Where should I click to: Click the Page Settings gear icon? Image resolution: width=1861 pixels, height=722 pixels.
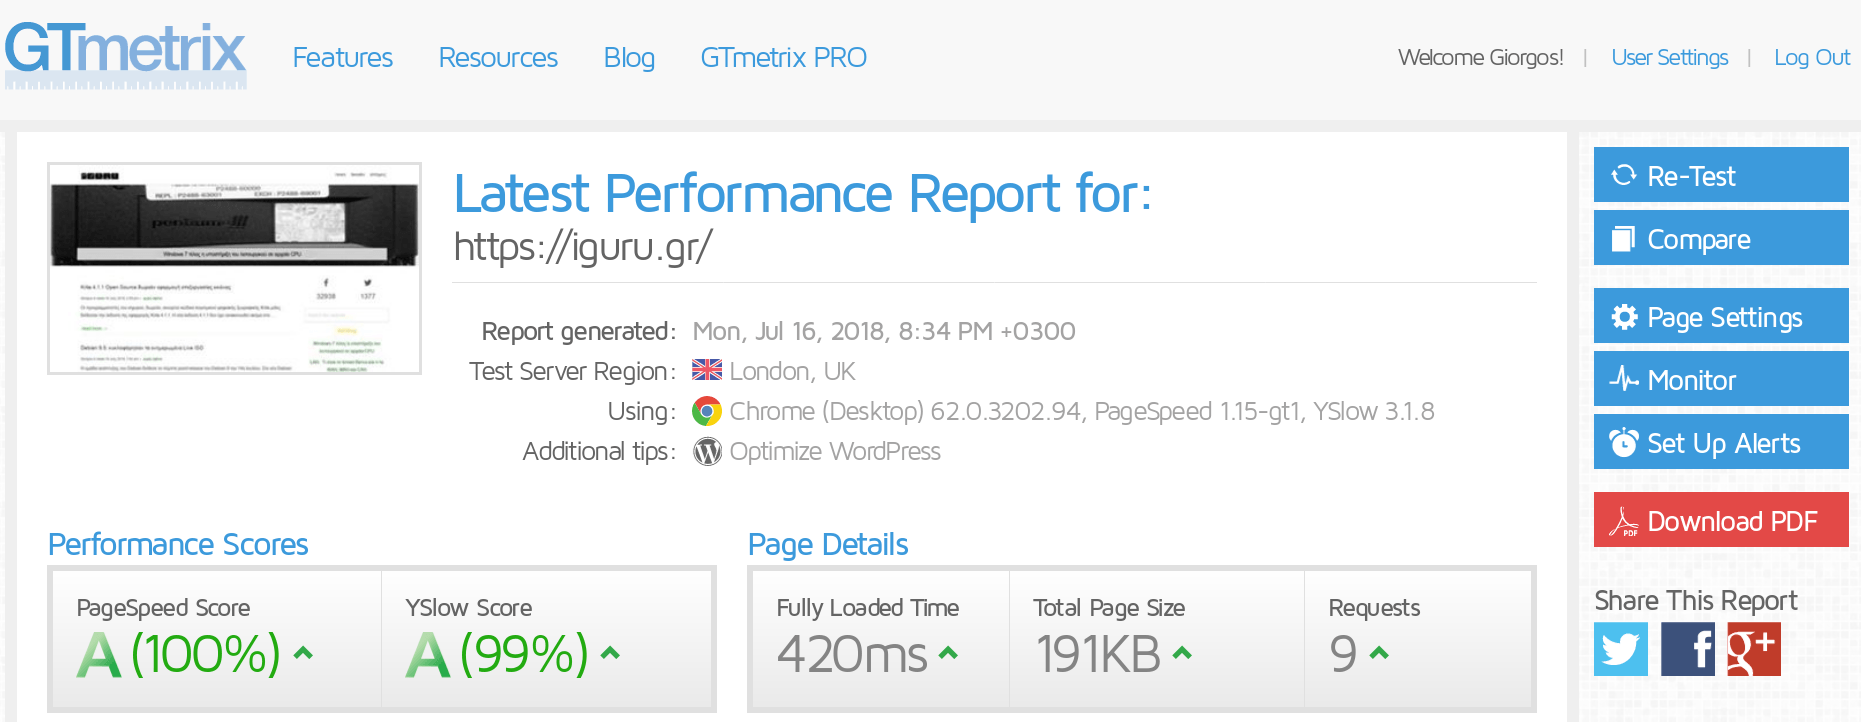click(1624, 317)
